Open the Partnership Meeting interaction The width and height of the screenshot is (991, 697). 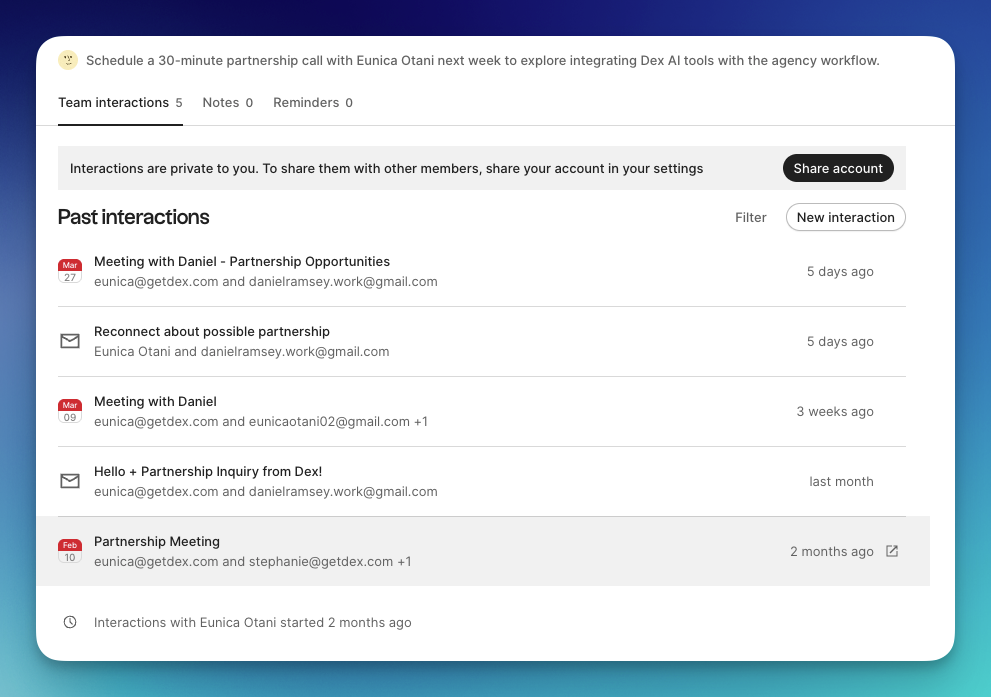(157, 541)
